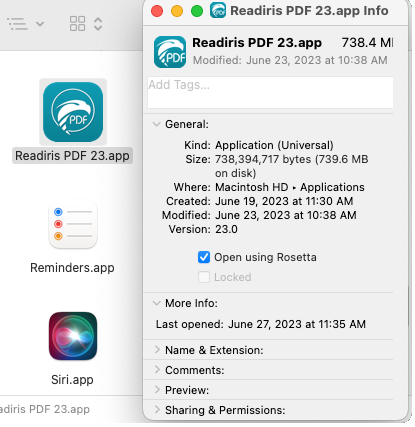Click the Last opened date June 27, 2023

[x=297, y=324]
